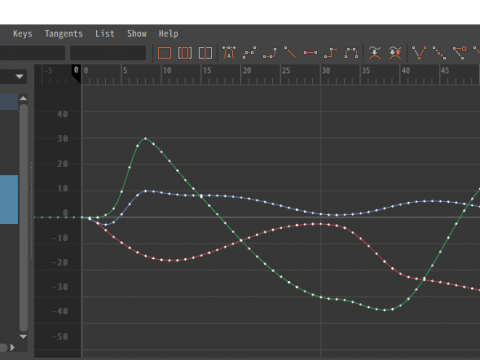Click frame 40 on the time ruler

(x=405, y=71)
